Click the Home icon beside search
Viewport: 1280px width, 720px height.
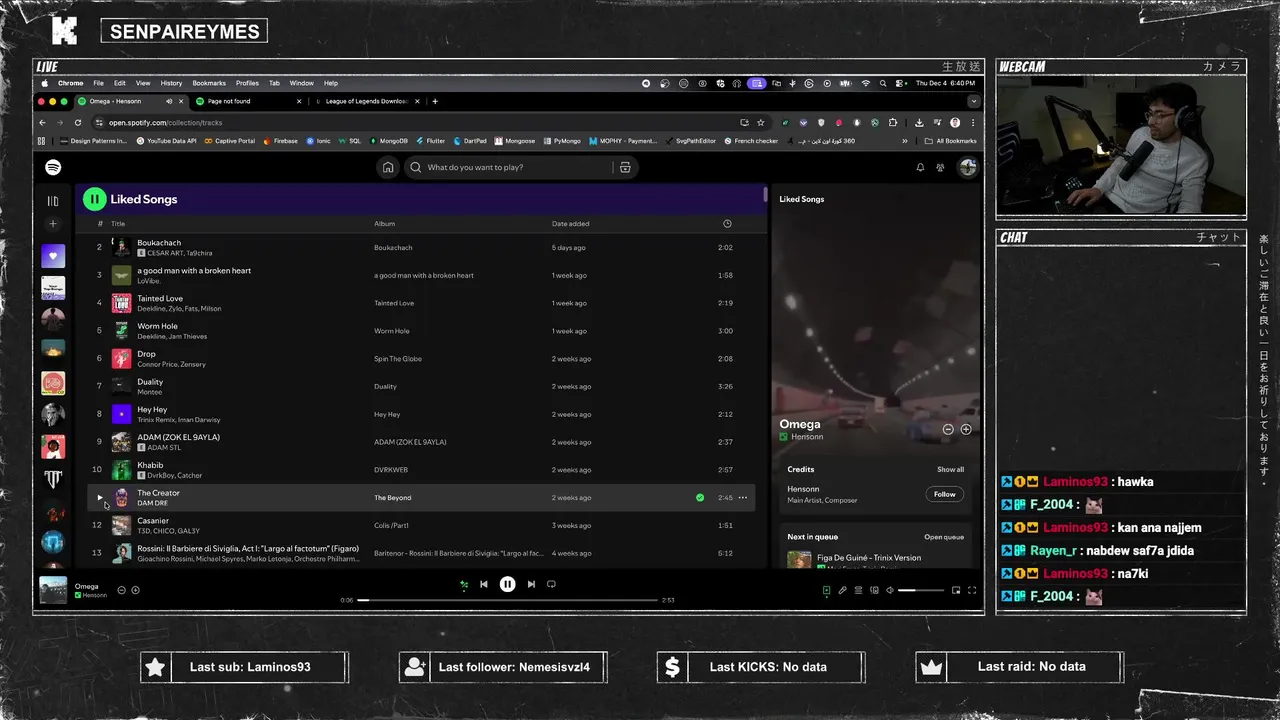click(388, 168)
